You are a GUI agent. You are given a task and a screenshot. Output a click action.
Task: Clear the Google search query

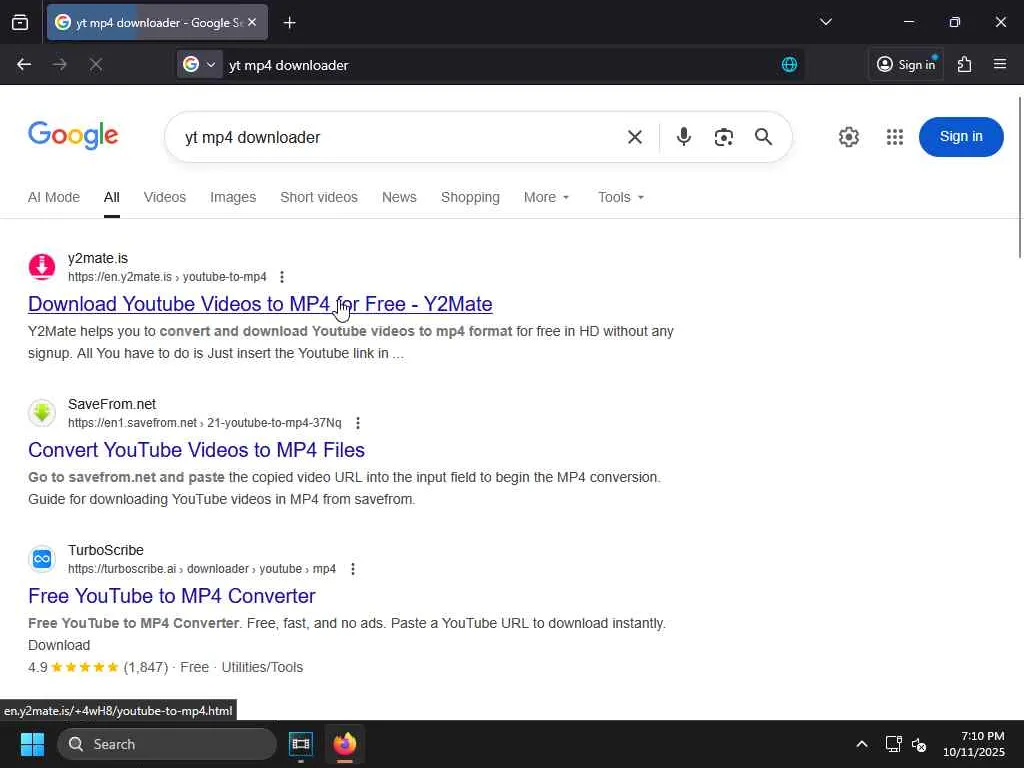634,137
